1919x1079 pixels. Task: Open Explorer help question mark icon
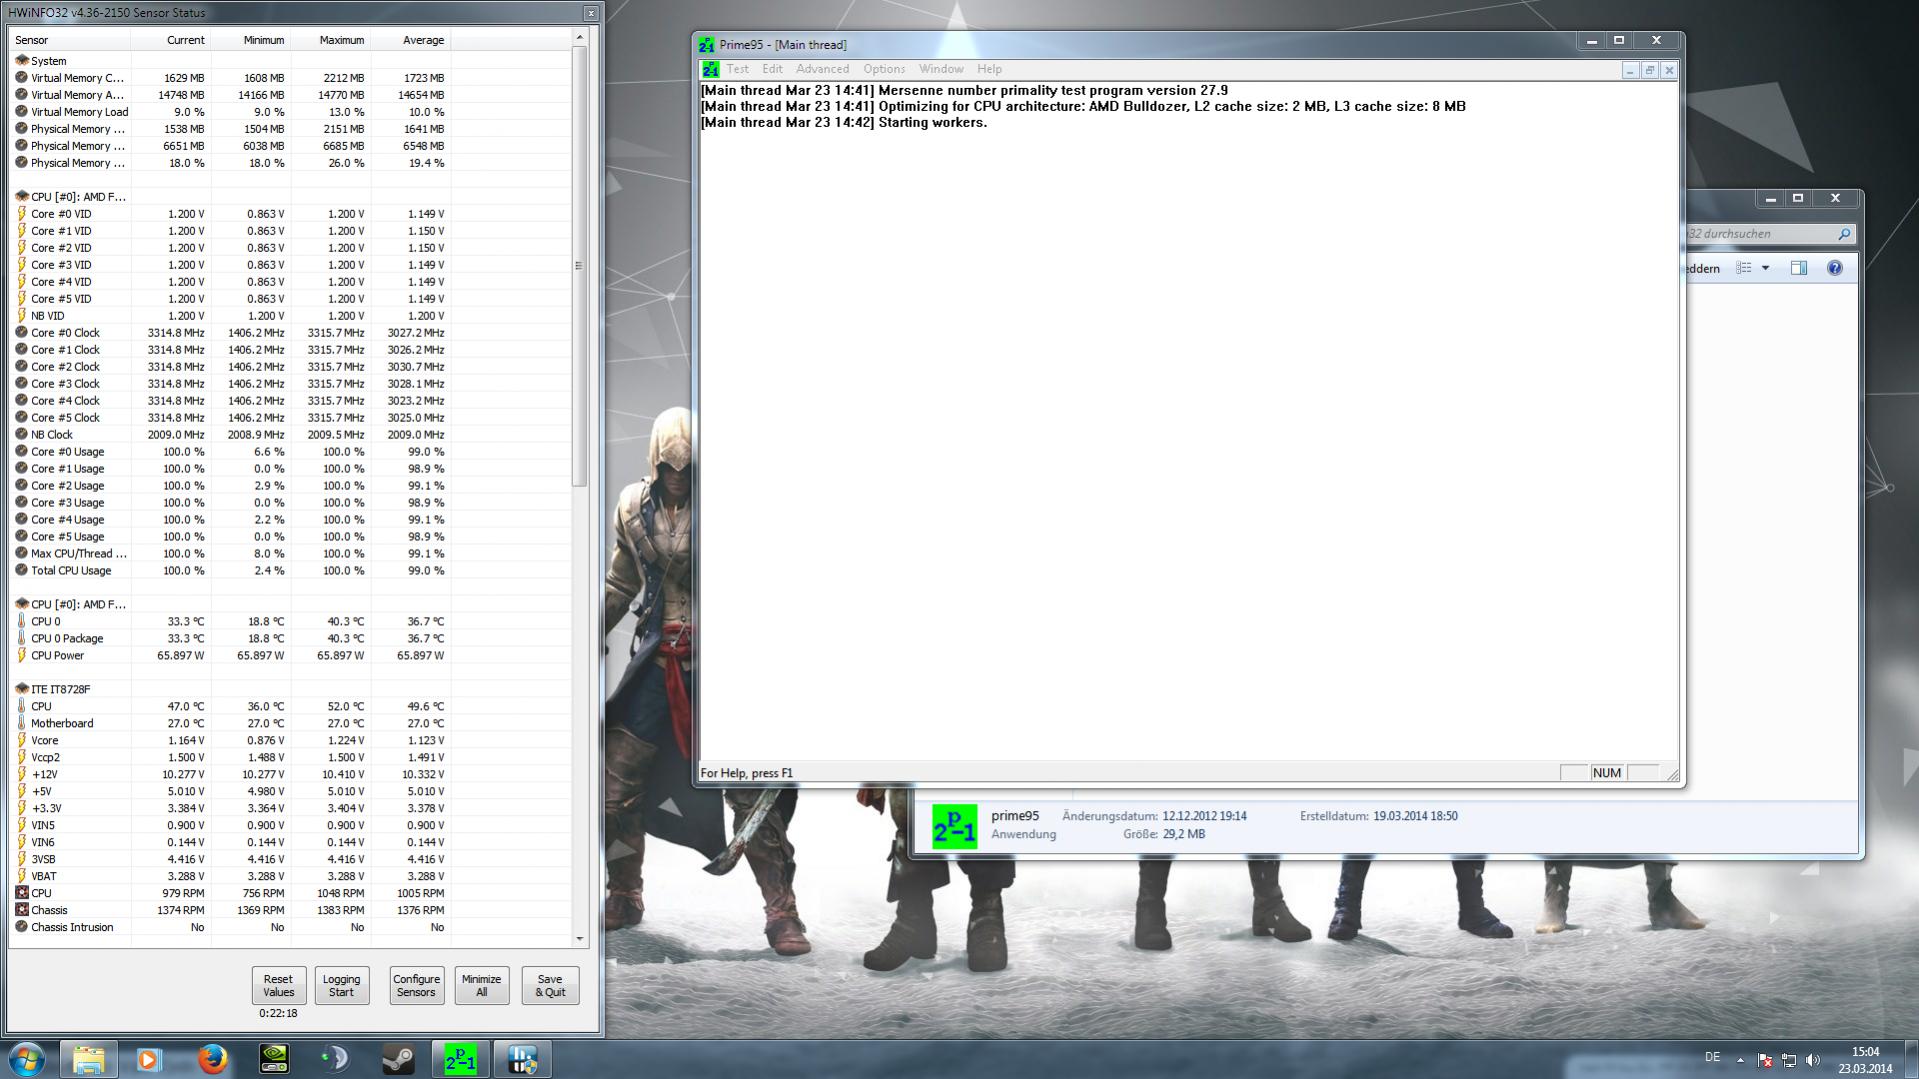coord(1835,268)
